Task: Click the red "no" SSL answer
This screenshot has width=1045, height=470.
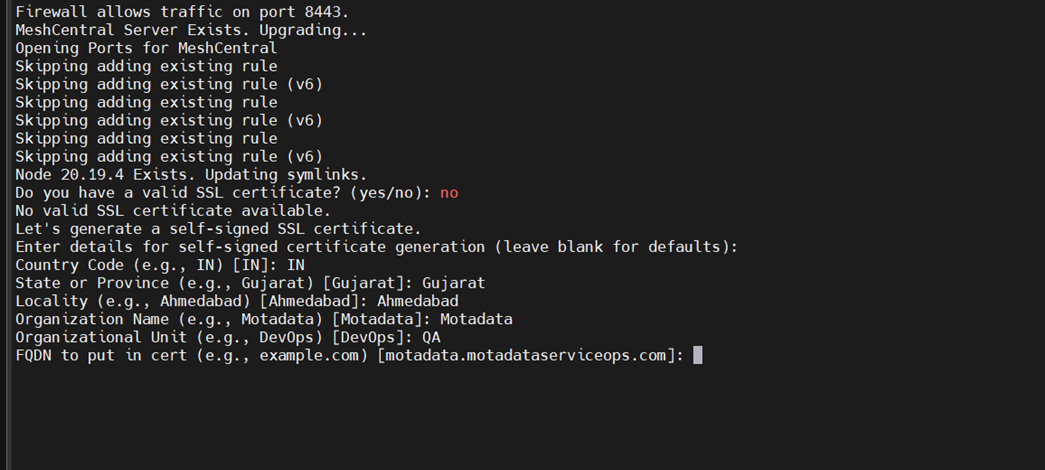Action: (449, 193)
